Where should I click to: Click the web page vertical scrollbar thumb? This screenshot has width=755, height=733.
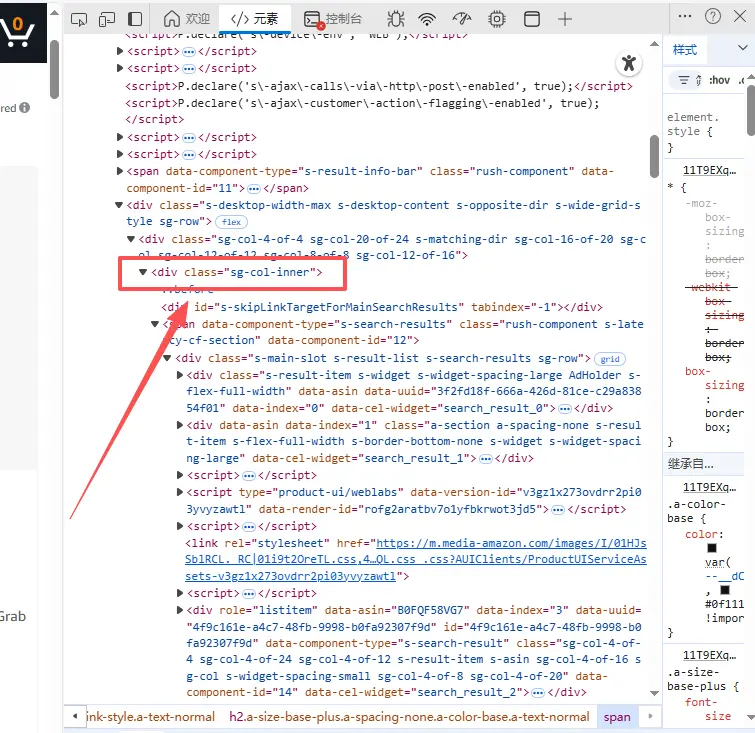click(x=54, y=69)
